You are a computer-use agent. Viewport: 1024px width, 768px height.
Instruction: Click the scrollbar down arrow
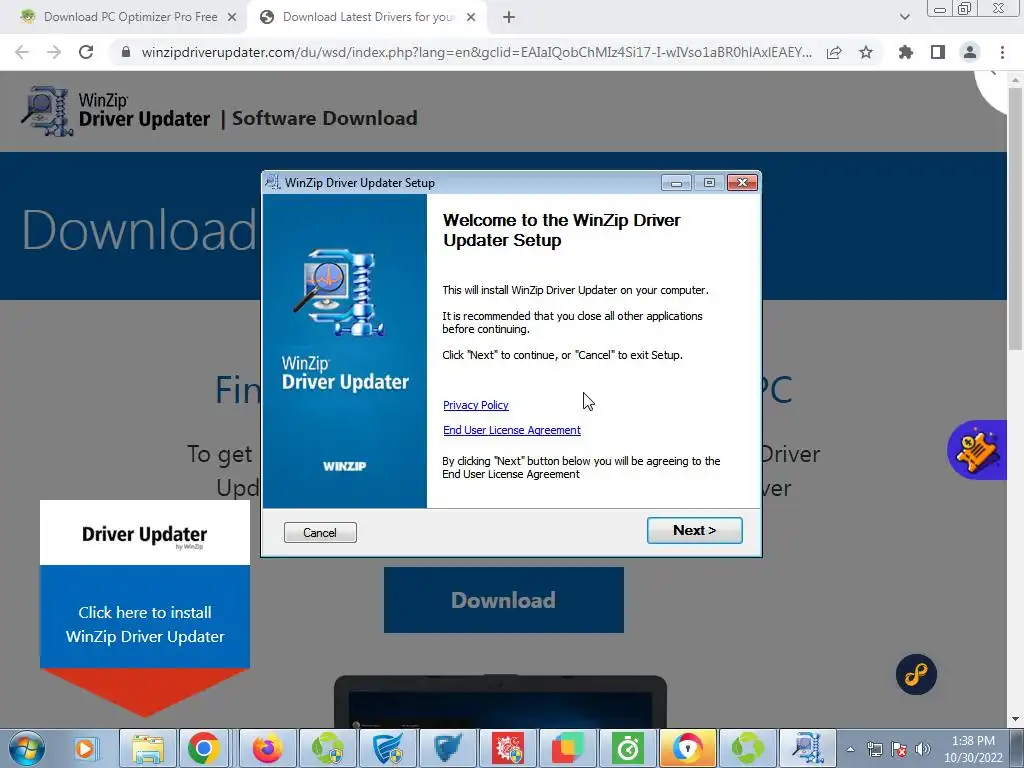1014,719
